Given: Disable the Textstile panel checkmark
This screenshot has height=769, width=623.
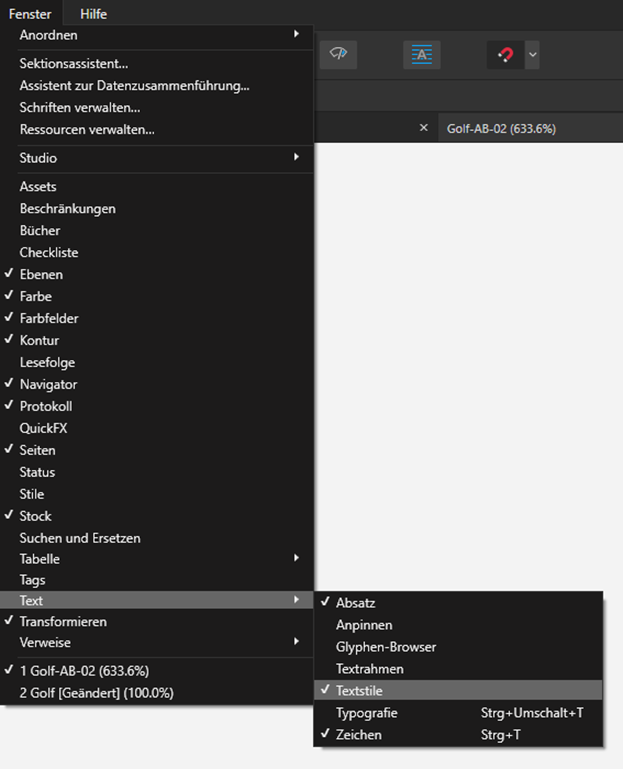Looking at the screenshot, I should coord(458,691).
